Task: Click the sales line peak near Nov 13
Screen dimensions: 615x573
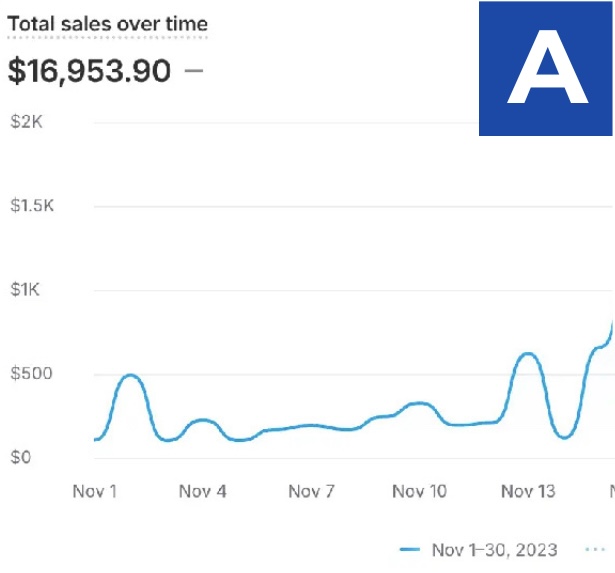Action: coord(528,354)
